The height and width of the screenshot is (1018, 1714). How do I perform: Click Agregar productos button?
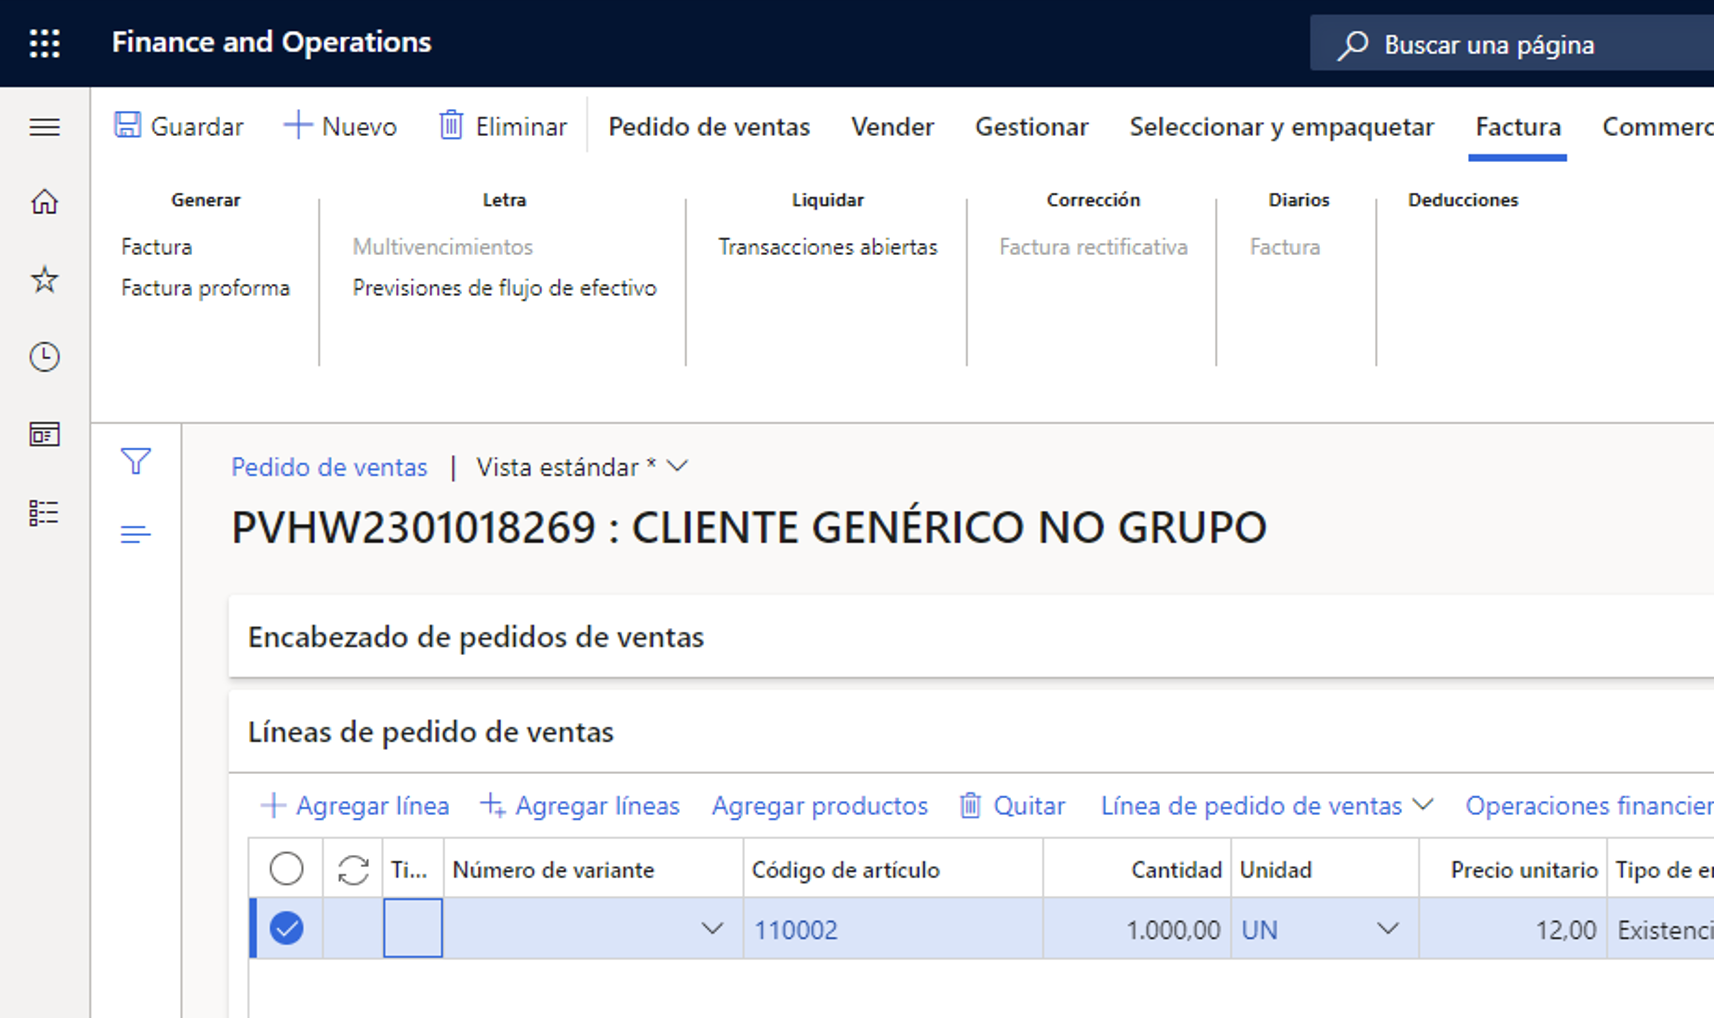[820, 806]
